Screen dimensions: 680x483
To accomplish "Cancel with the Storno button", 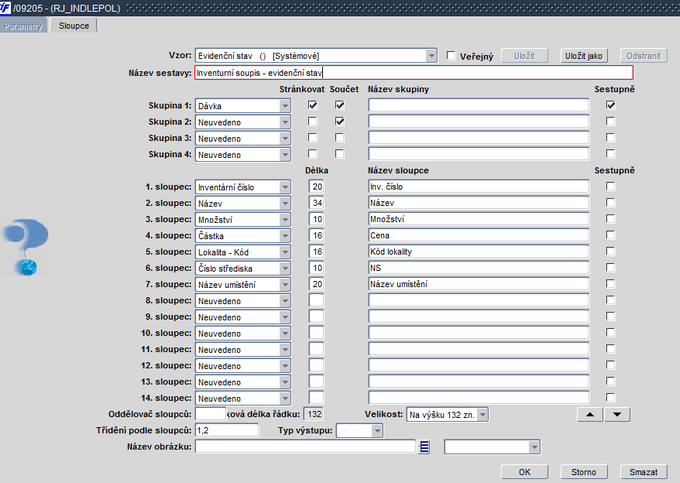I will (x=584, y=472).
